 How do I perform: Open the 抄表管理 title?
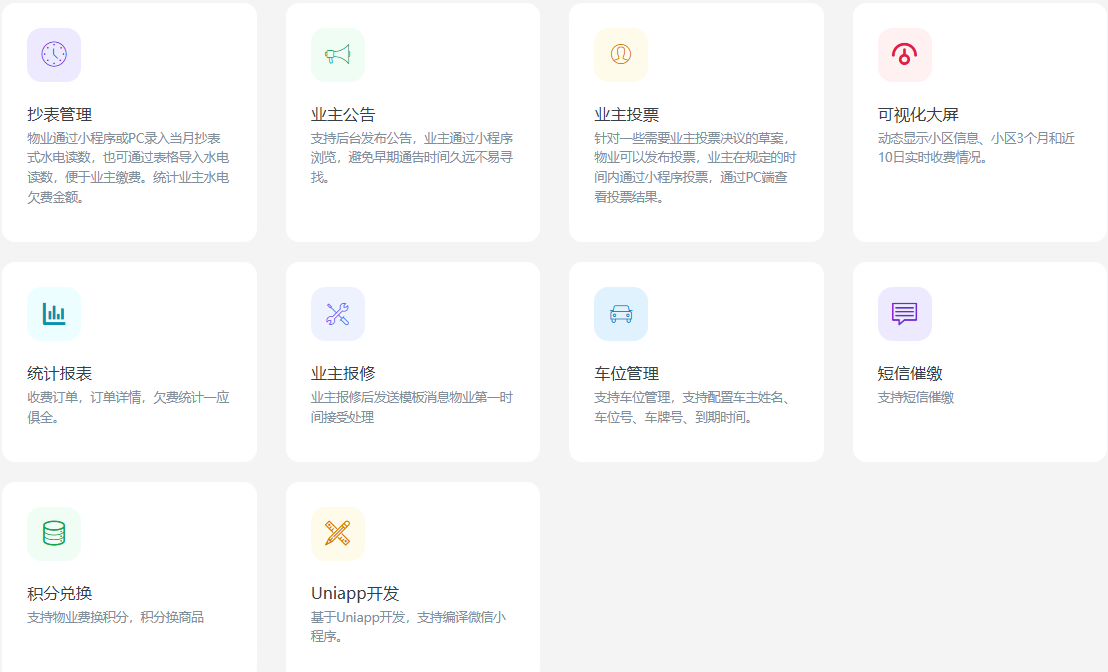coord(60,115)
